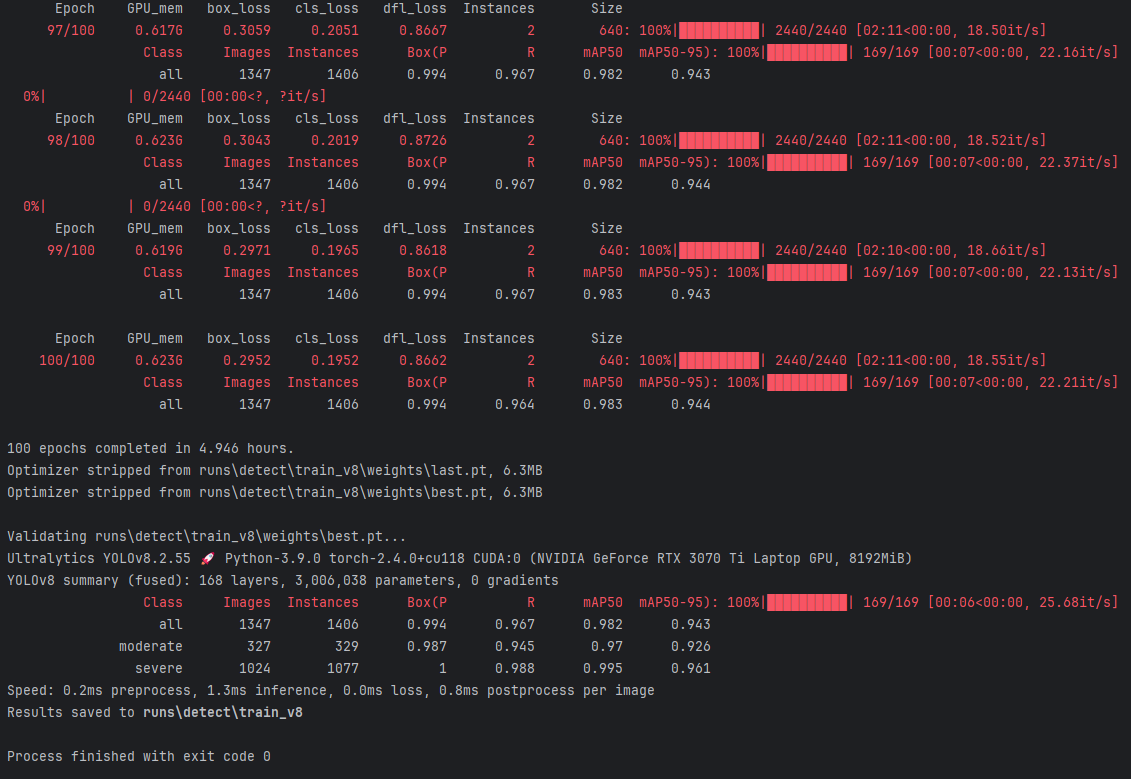
Task: Click dfl_loss value 0.8618
Action: point(423,250)
